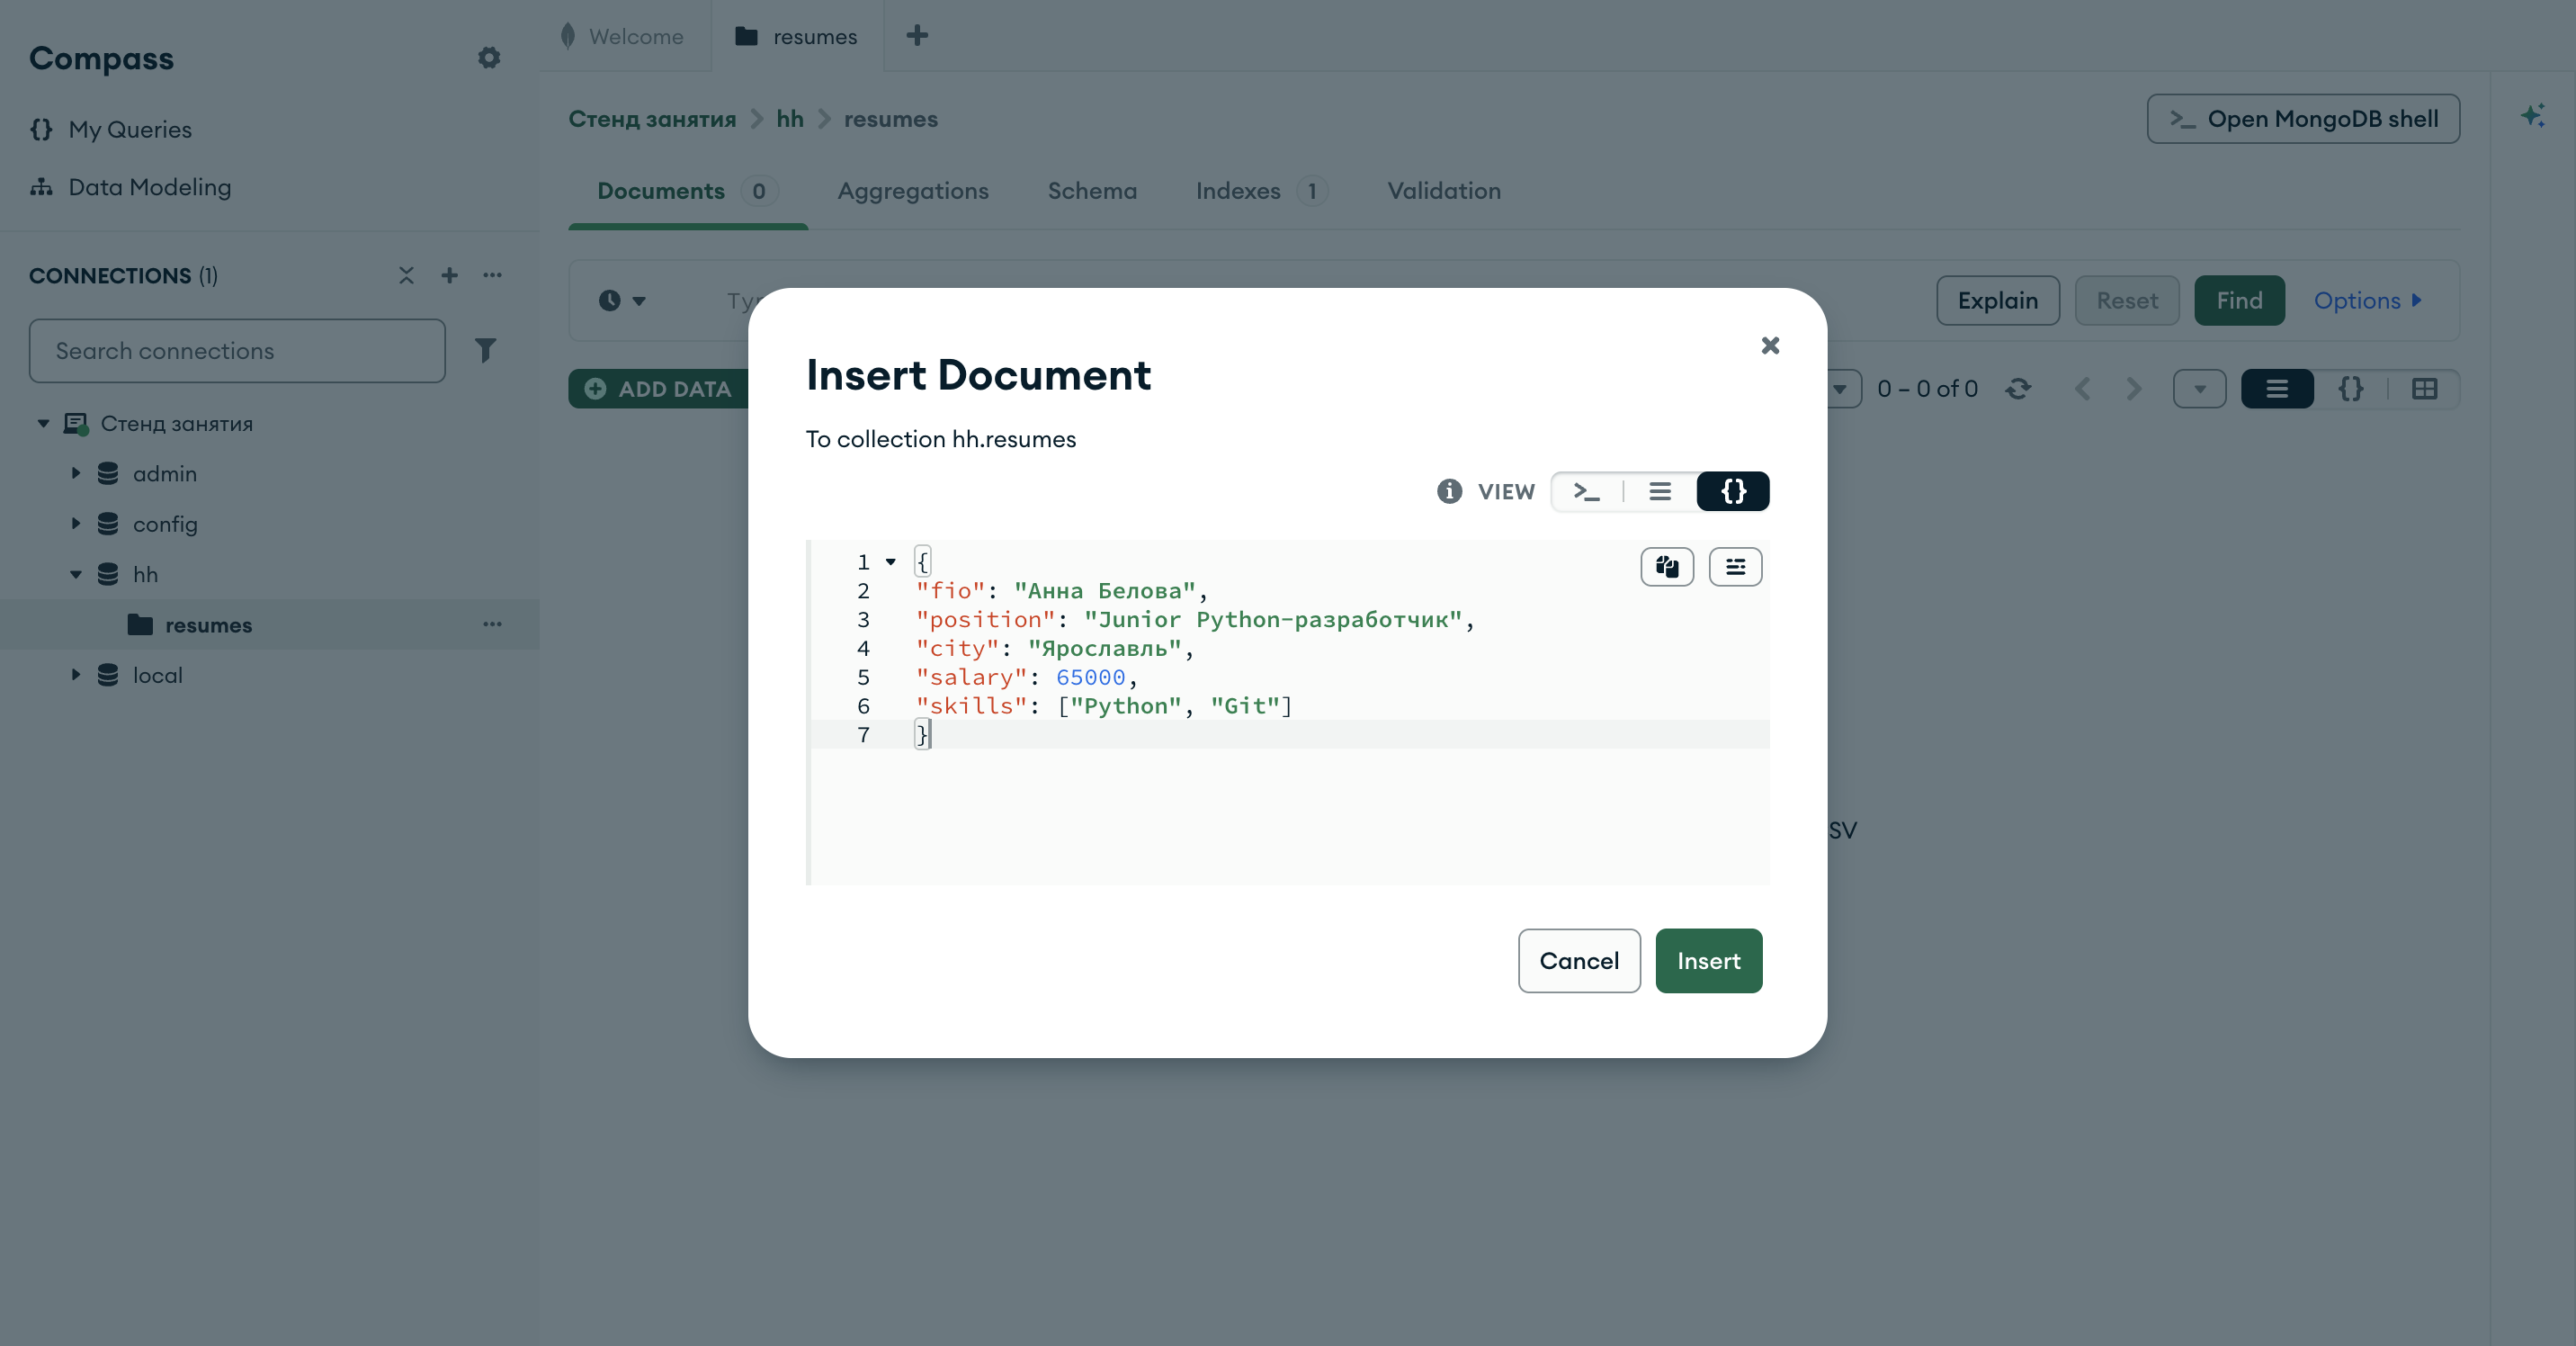2576x1346 pixels.
Task: Switch collection to JSON view
Action: (2351, 388)
